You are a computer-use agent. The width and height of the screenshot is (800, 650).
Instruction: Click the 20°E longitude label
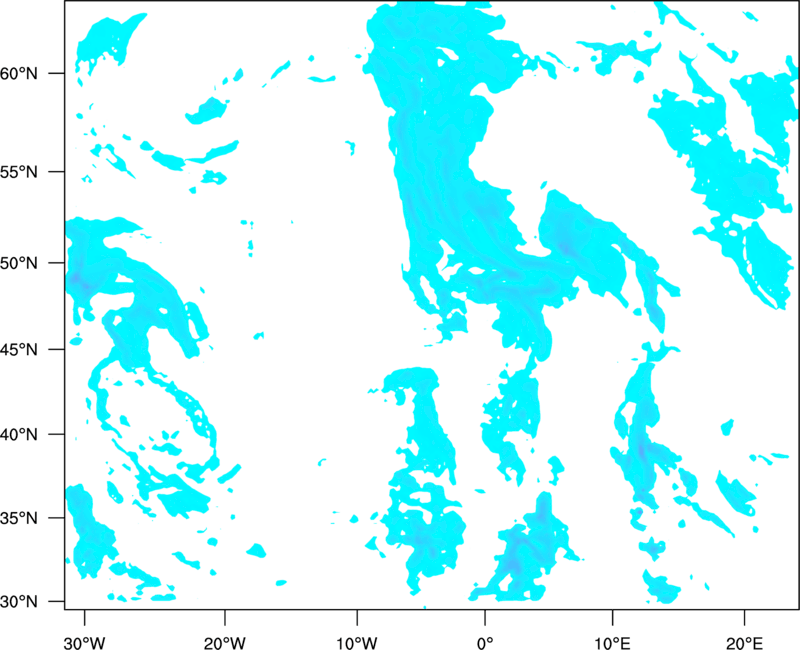click(744, 643)
